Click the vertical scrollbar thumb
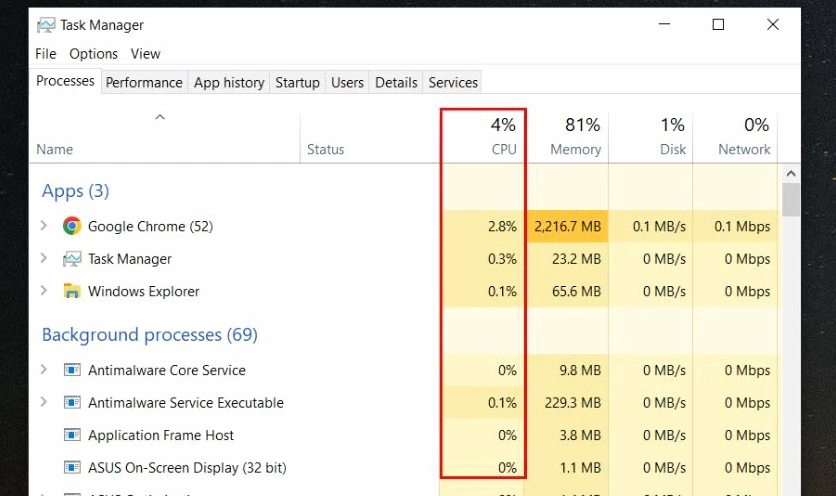 click(x=791, y=198)
